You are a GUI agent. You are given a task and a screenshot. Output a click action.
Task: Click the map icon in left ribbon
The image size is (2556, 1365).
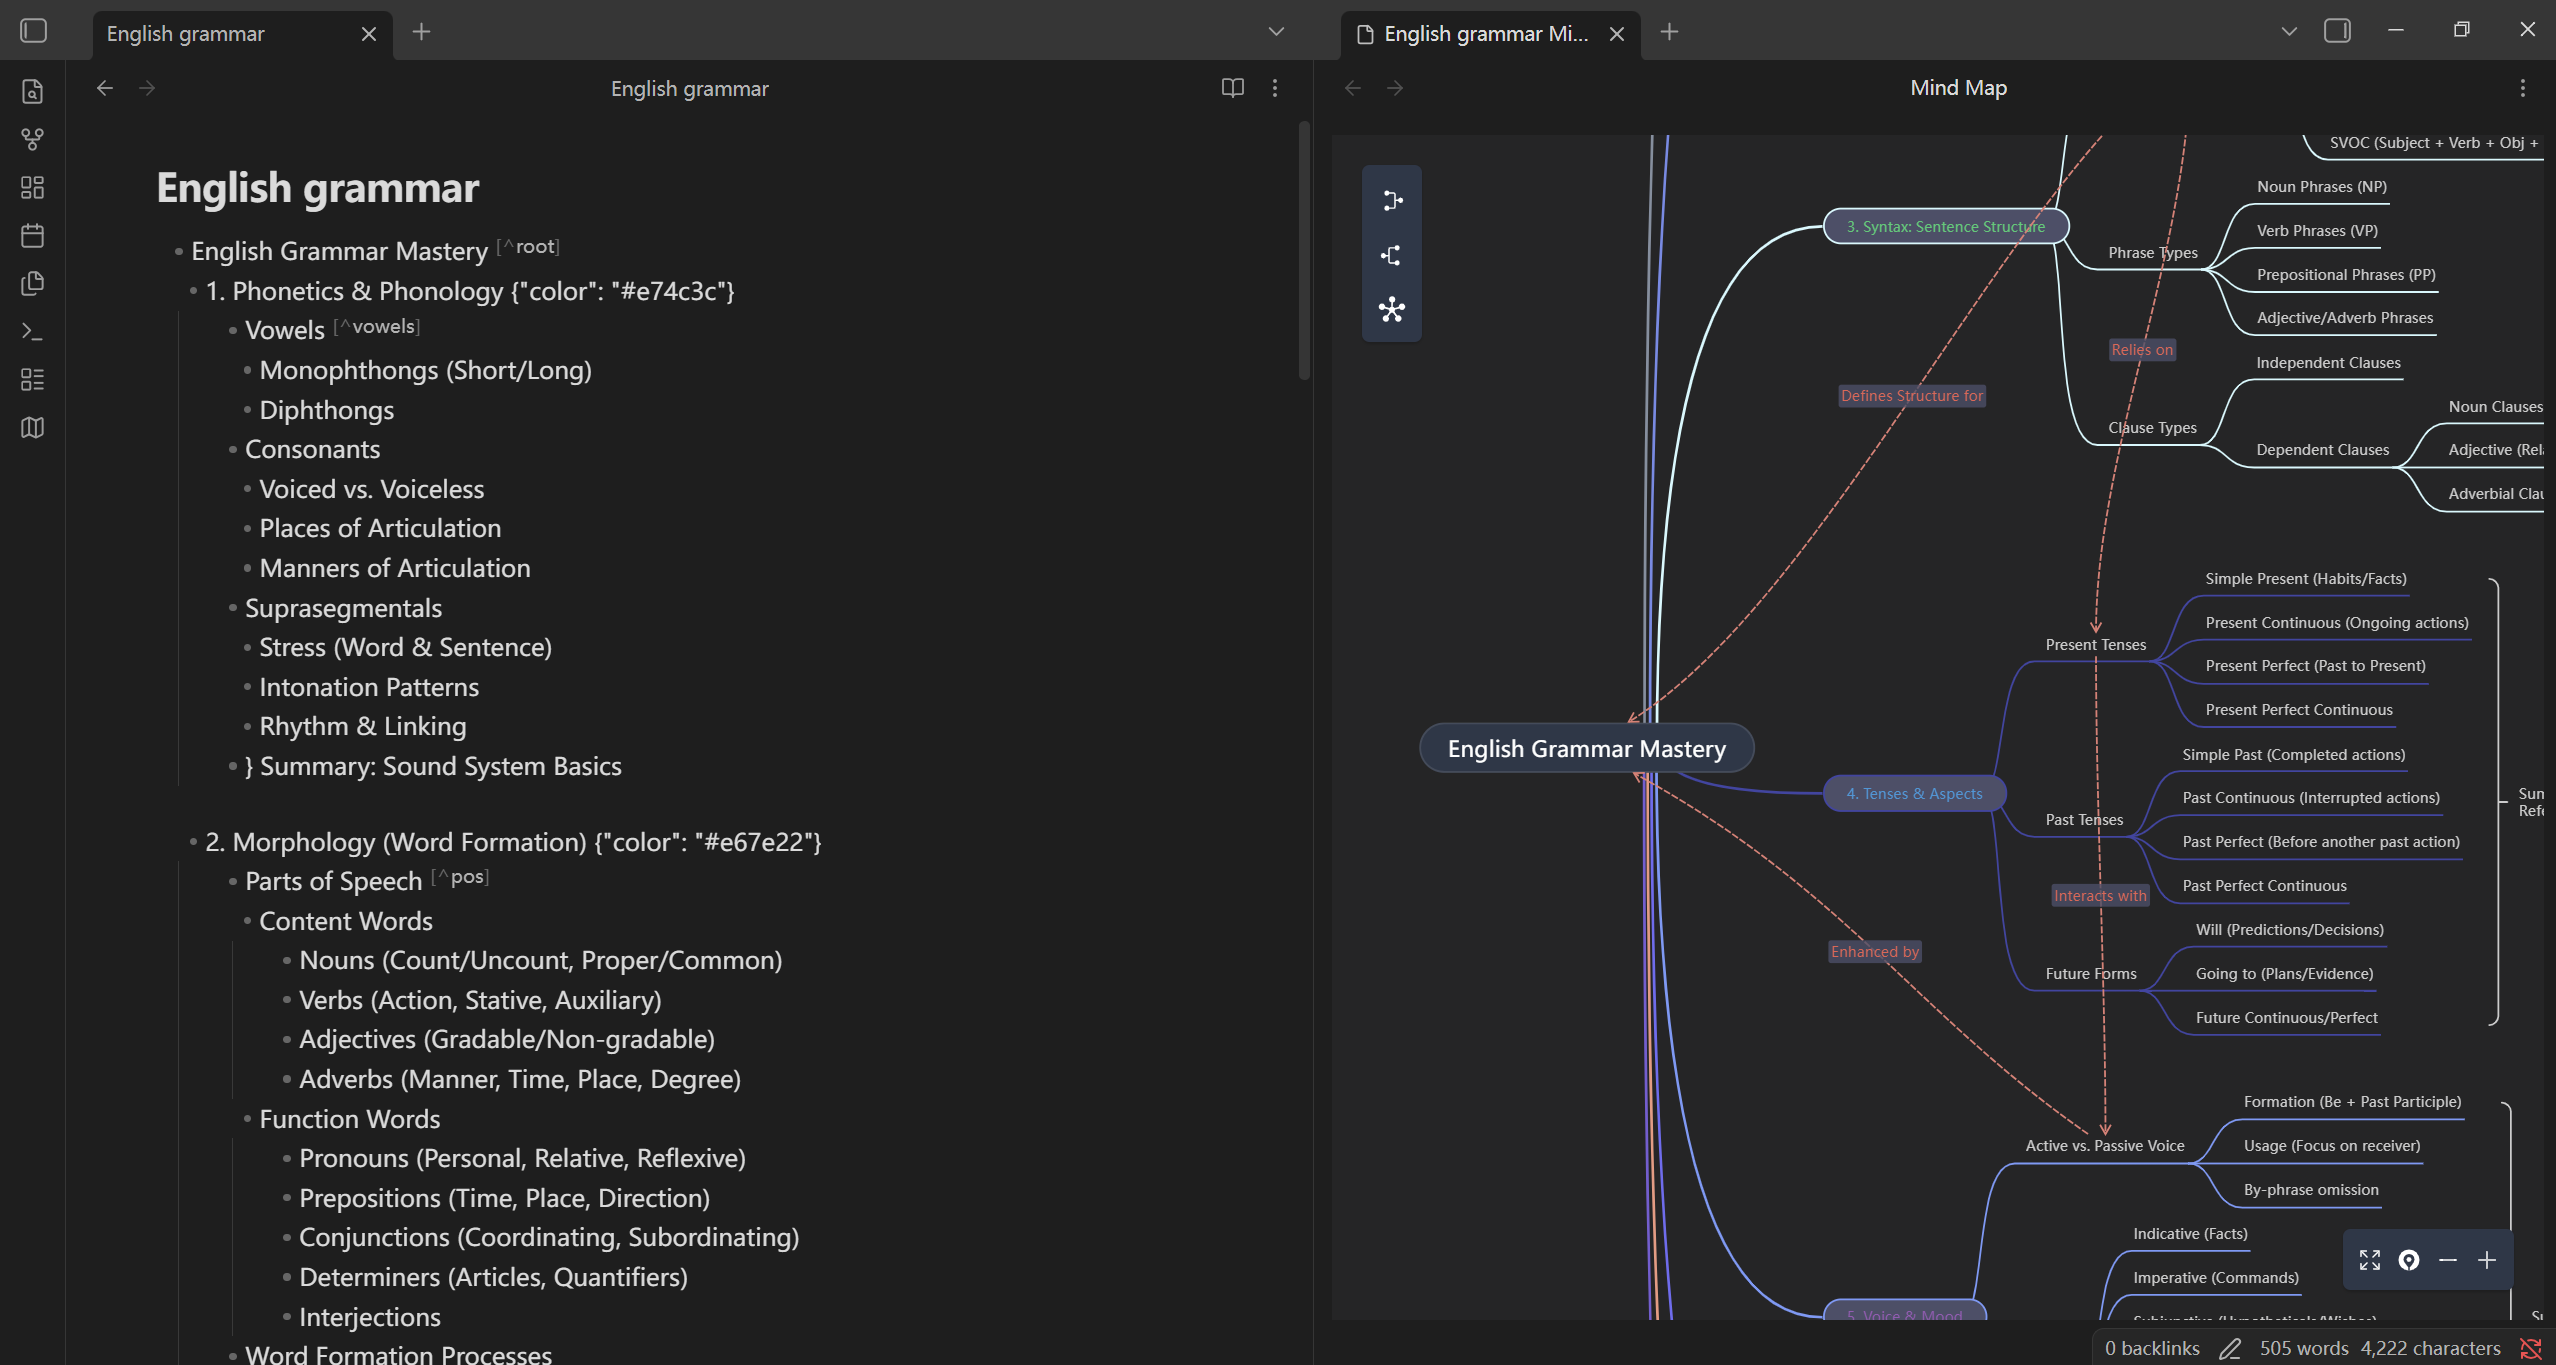pyautogui.click(x=32, y=428)
